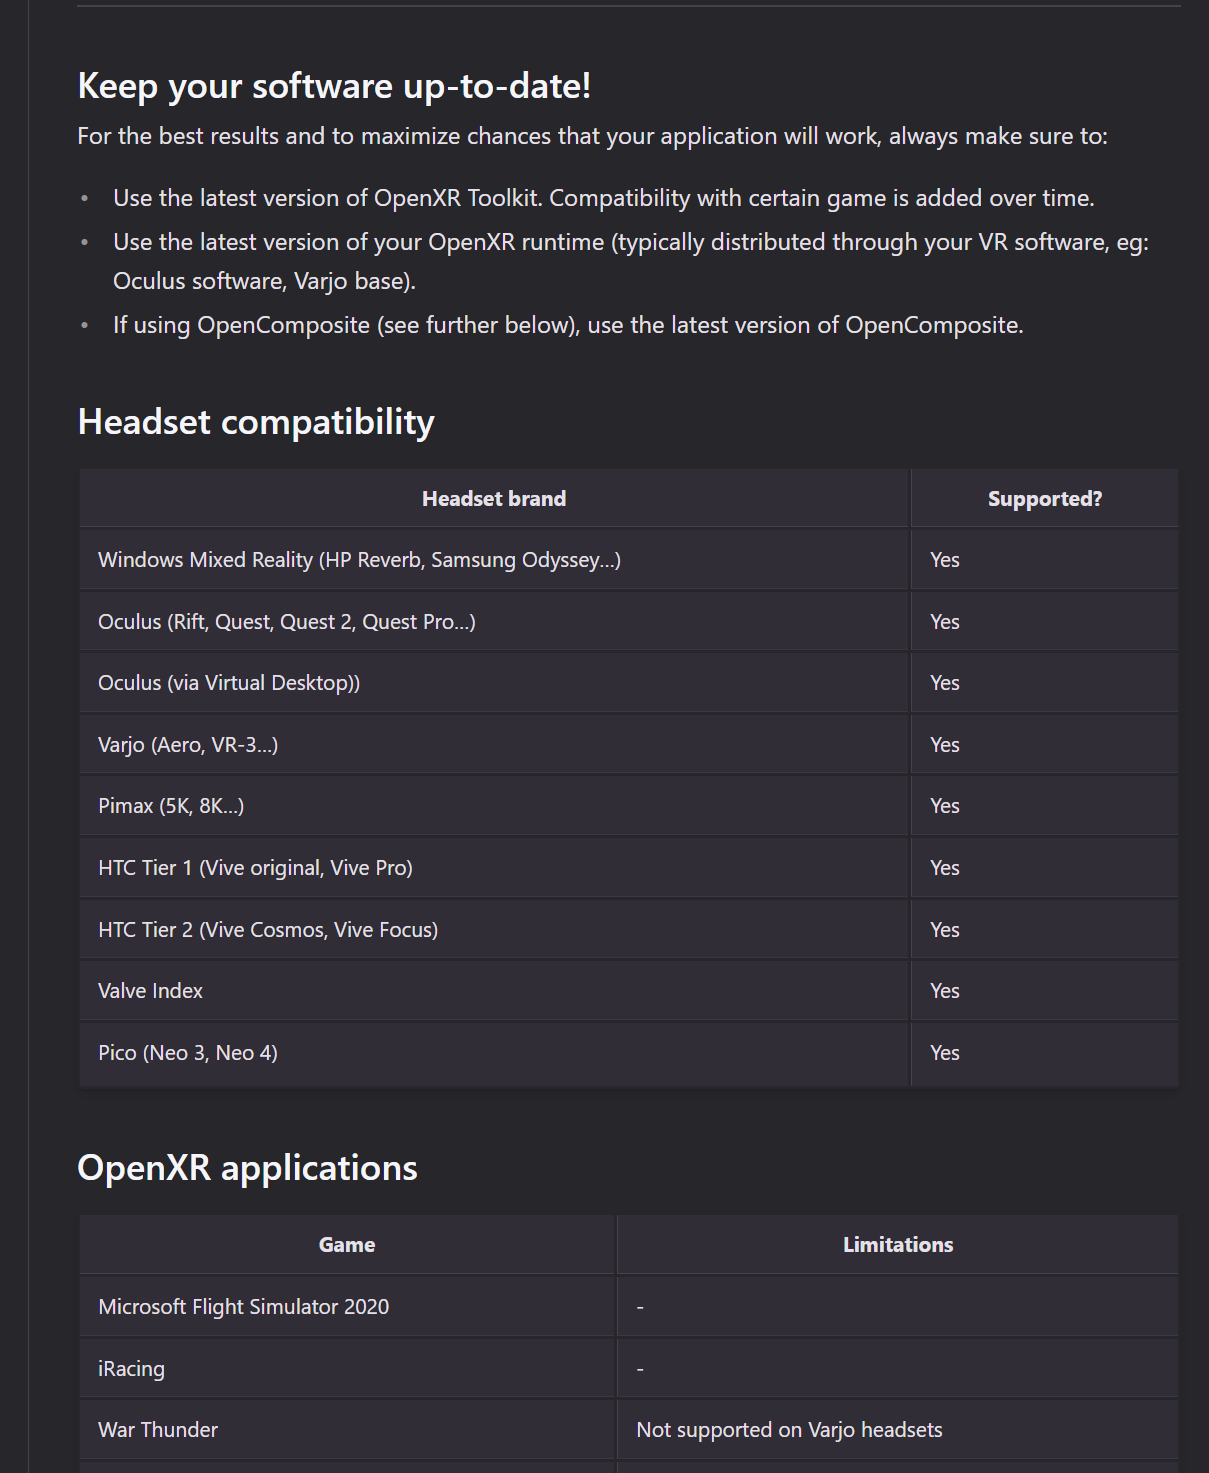
Task: Click the "Keep your software up-to-date!" heading
Action: [x=334, y=86]
